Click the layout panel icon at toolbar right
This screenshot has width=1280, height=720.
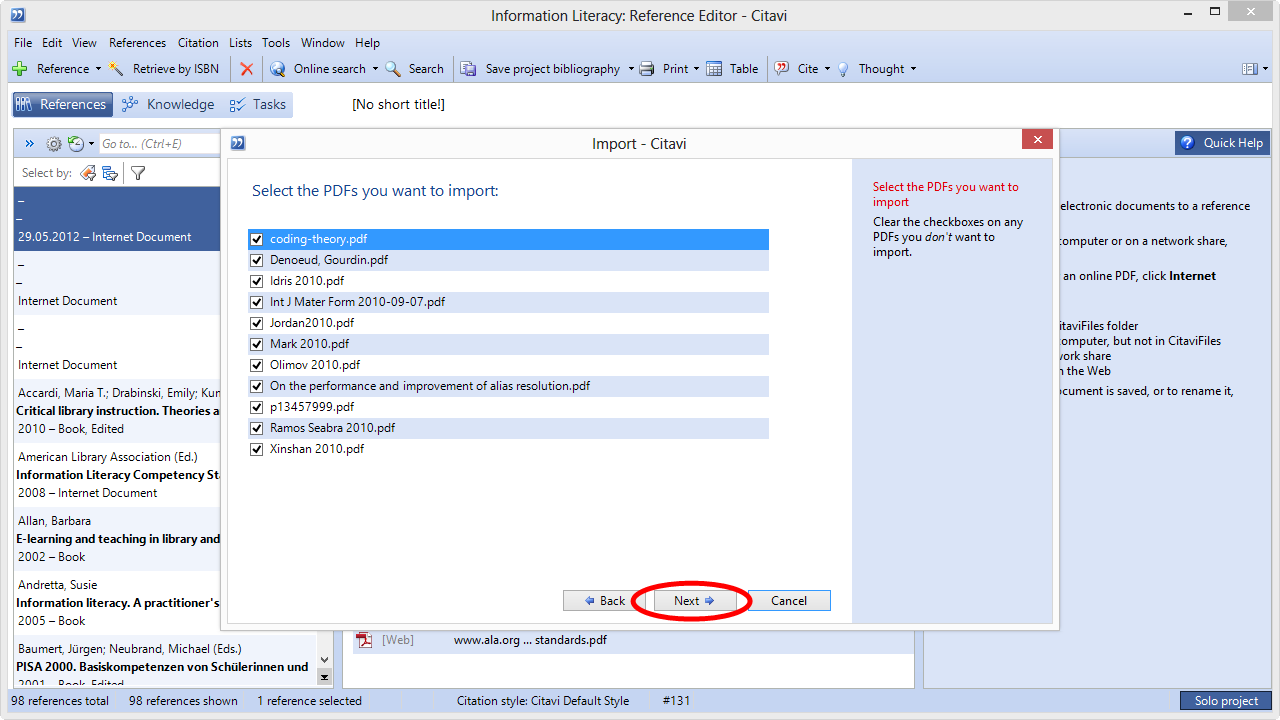[1249, 69]
